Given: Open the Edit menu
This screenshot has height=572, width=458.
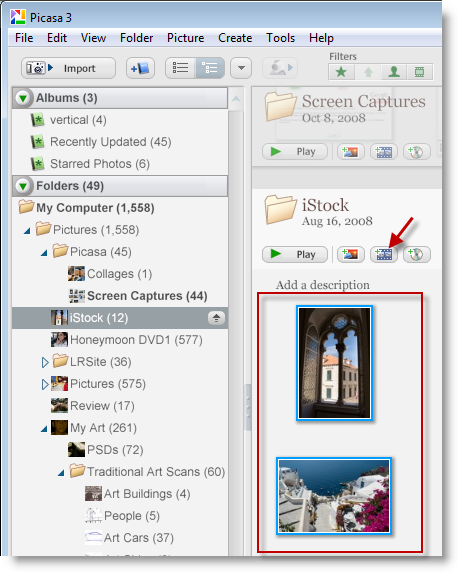Looking at the screenshot, I should (57, 38).
